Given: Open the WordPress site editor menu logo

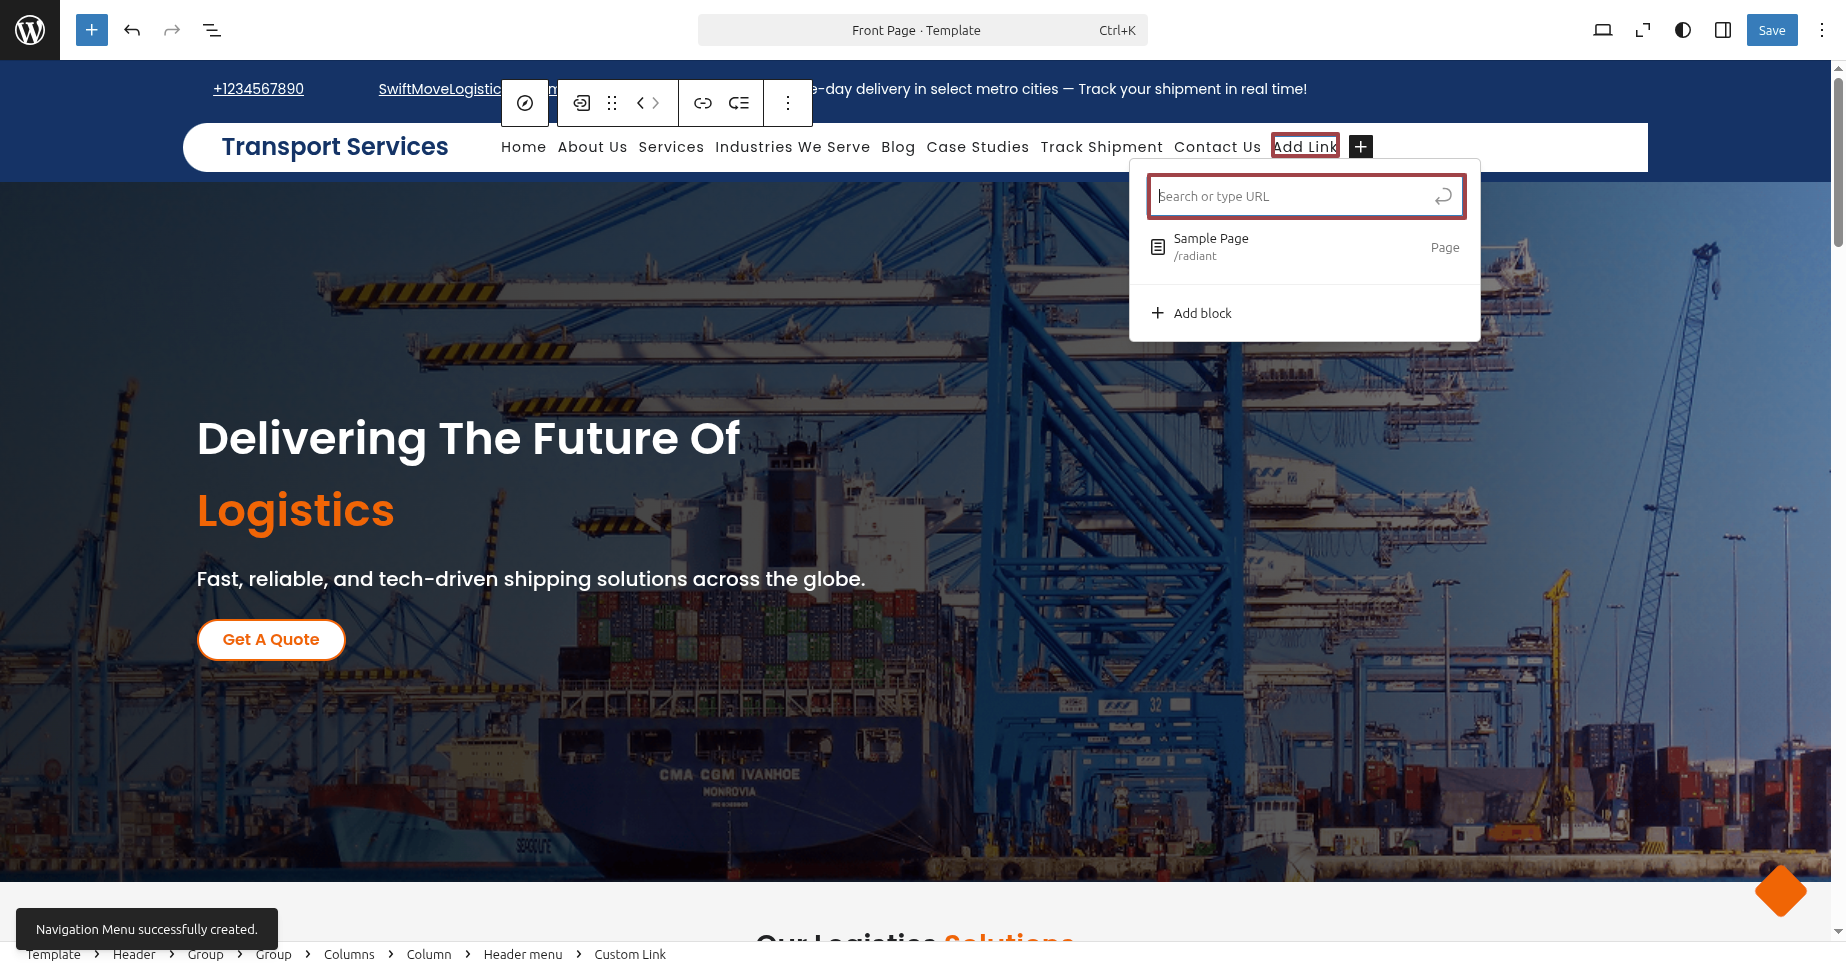Looking at the screenshot, I should (x=30, y=30).
